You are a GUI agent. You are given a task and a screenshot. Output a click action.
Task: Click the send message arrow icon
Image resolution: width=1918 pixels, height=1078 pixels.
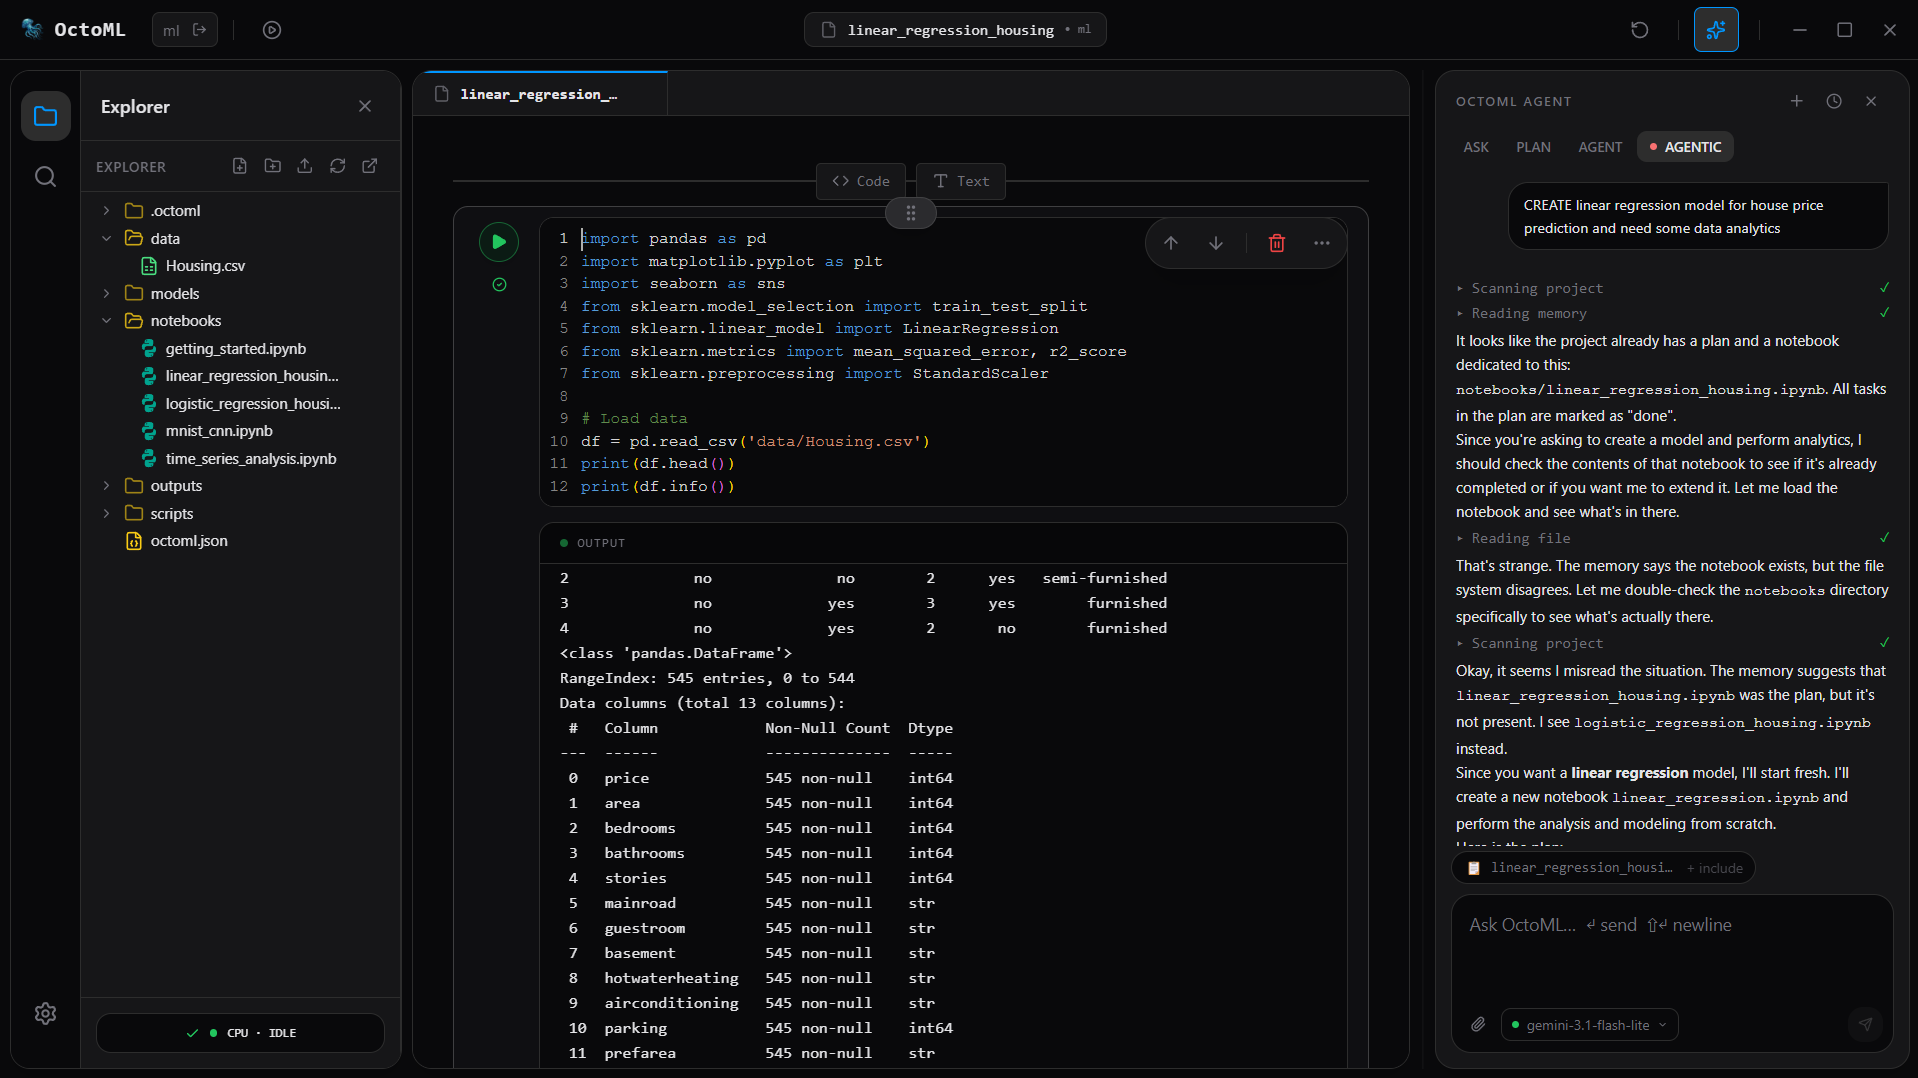pyautogui.click(x=1865, y=1024)
